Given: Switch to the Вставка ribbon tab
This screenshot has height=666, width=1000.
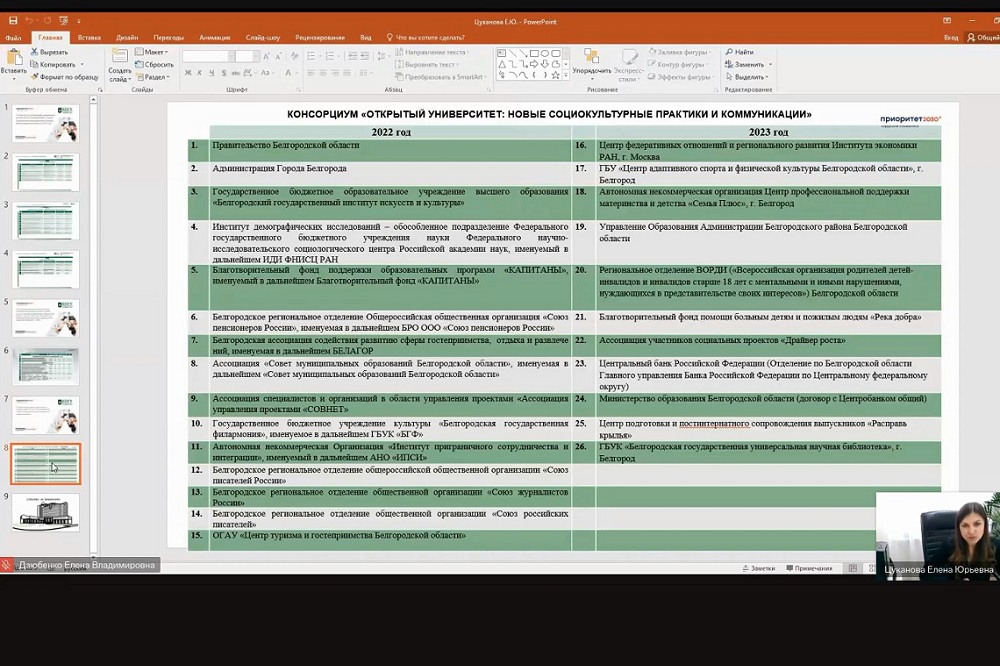Looking at the screenshot, I should click(89, 37).
